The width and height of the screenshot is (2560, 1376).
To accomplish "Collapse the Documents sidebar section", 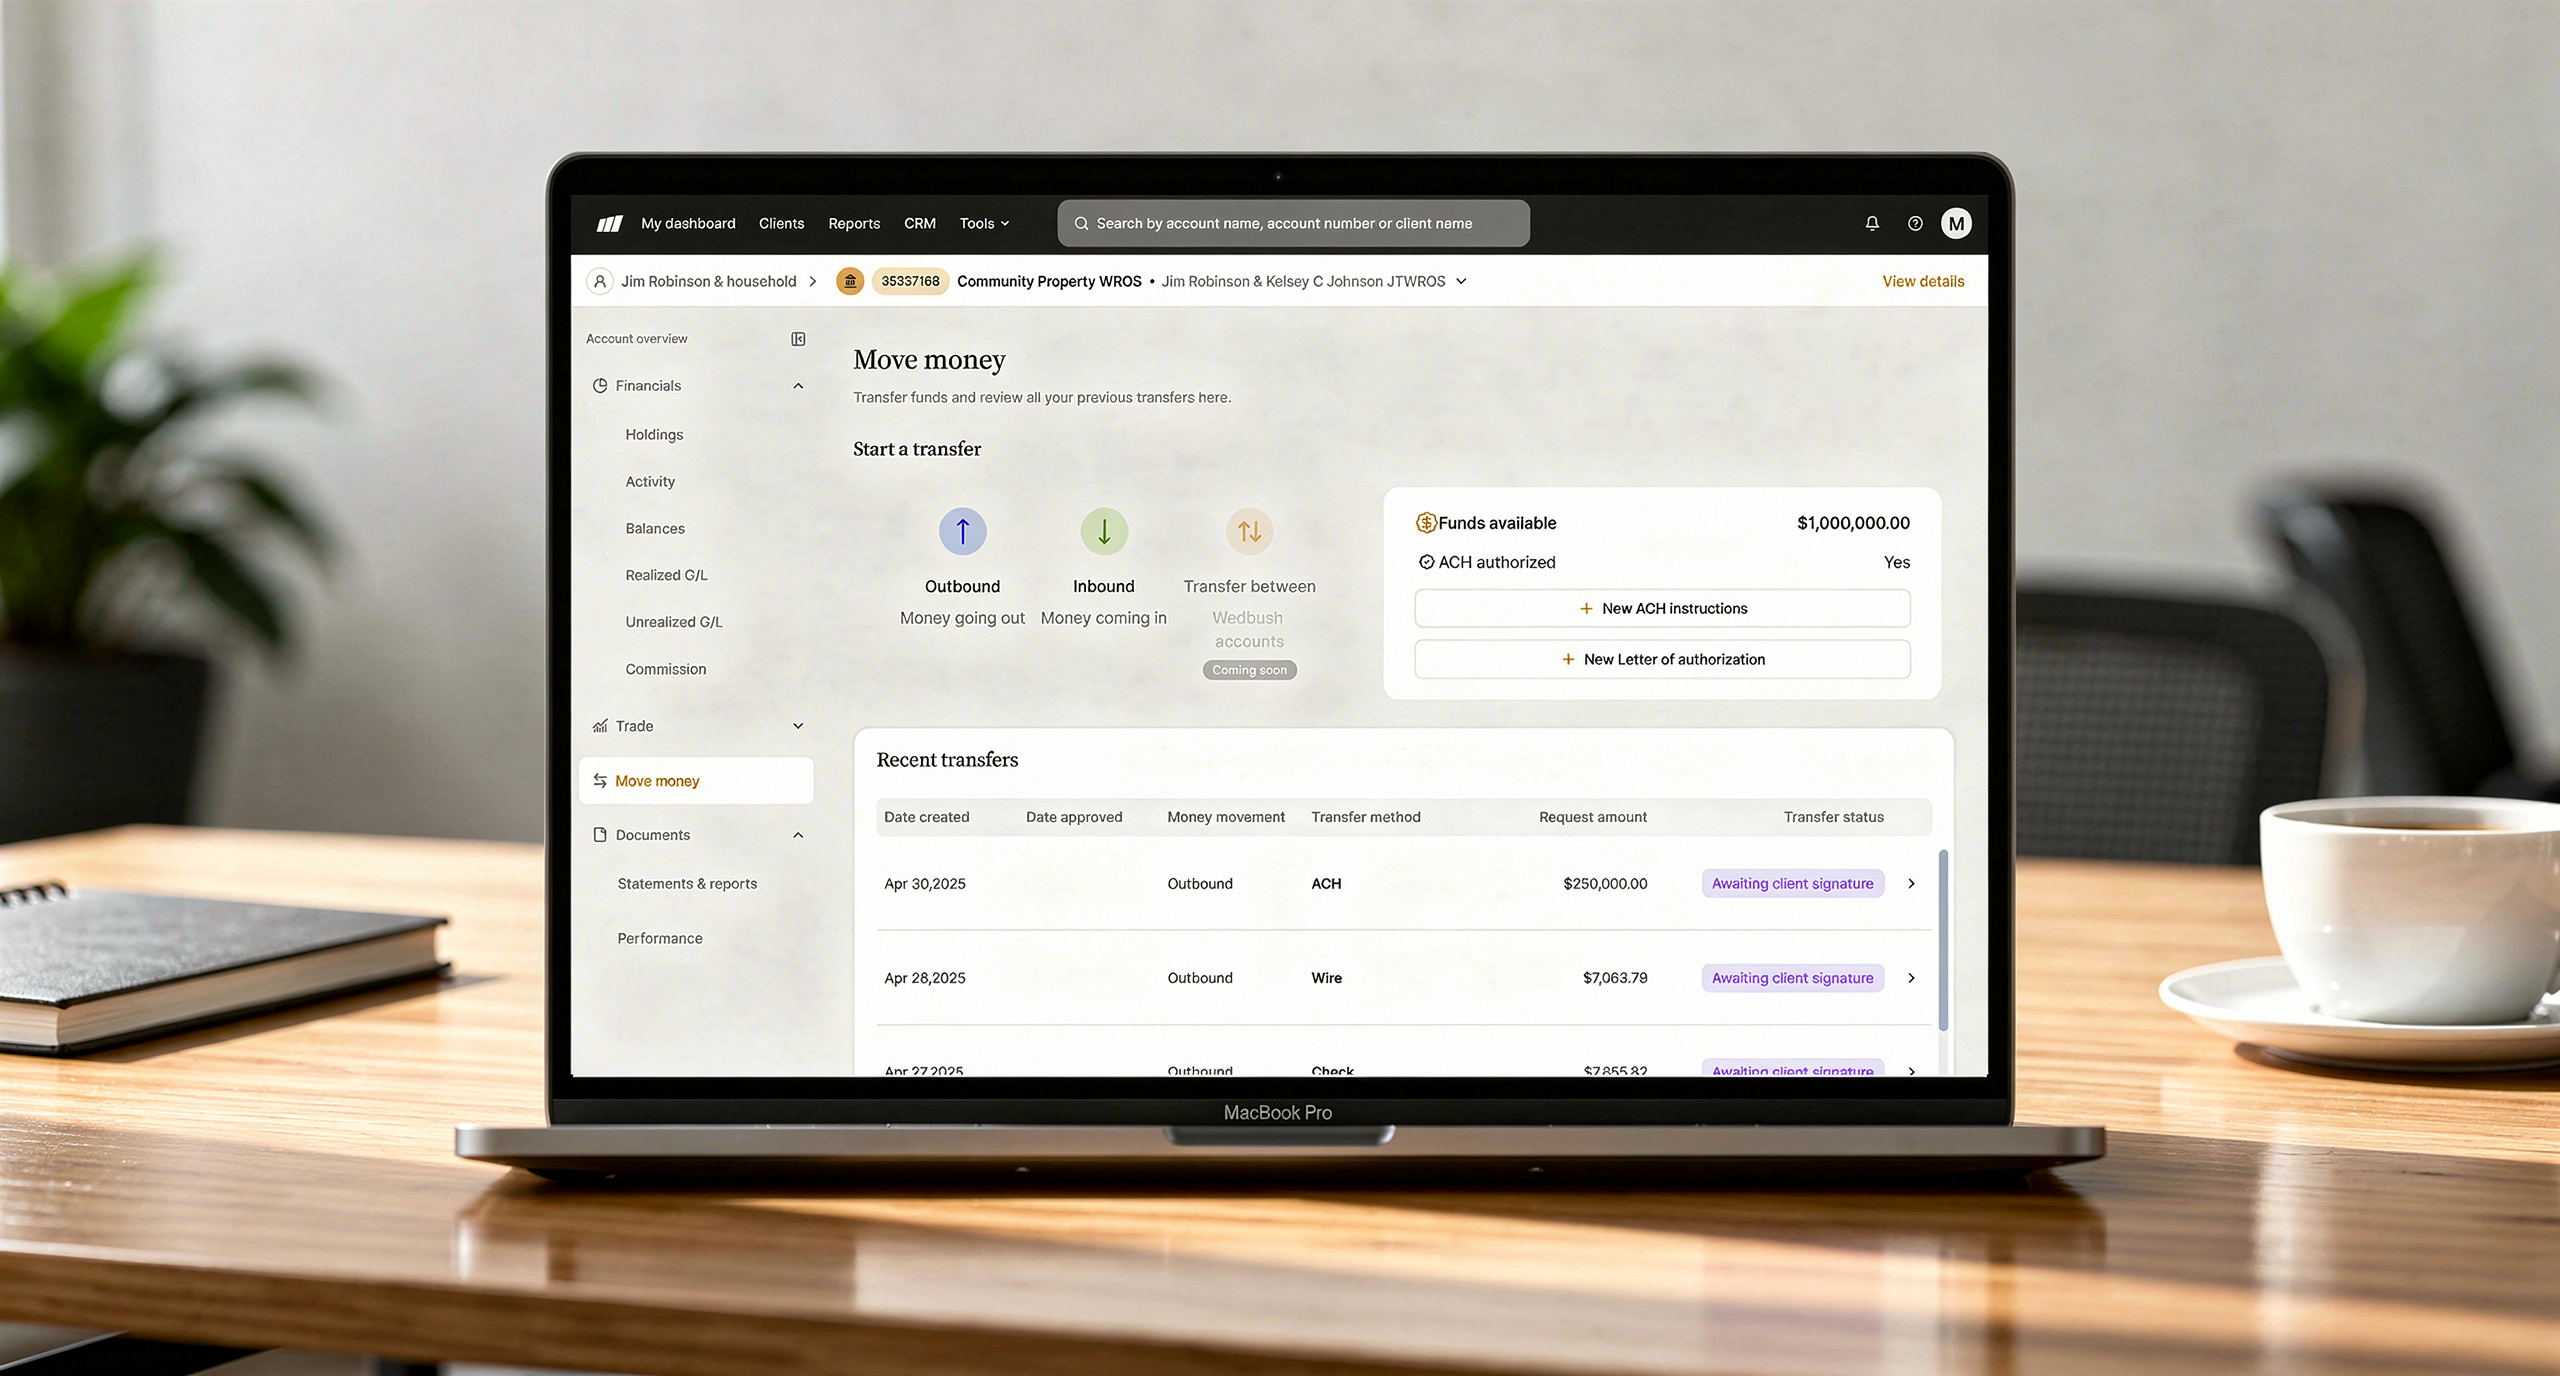I will pos(798,835).
